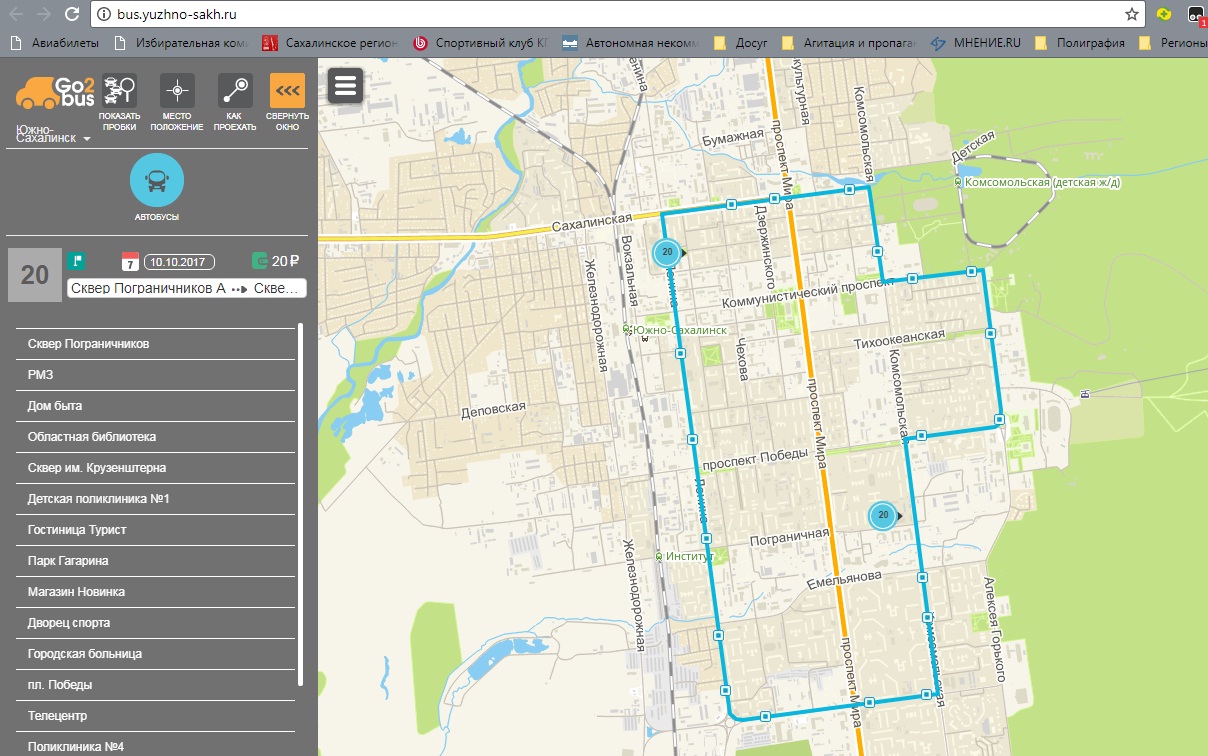Show traffic jams with Показать пробки icon
The height and width of the screenshot is (756, 1208).
(120, 92)
